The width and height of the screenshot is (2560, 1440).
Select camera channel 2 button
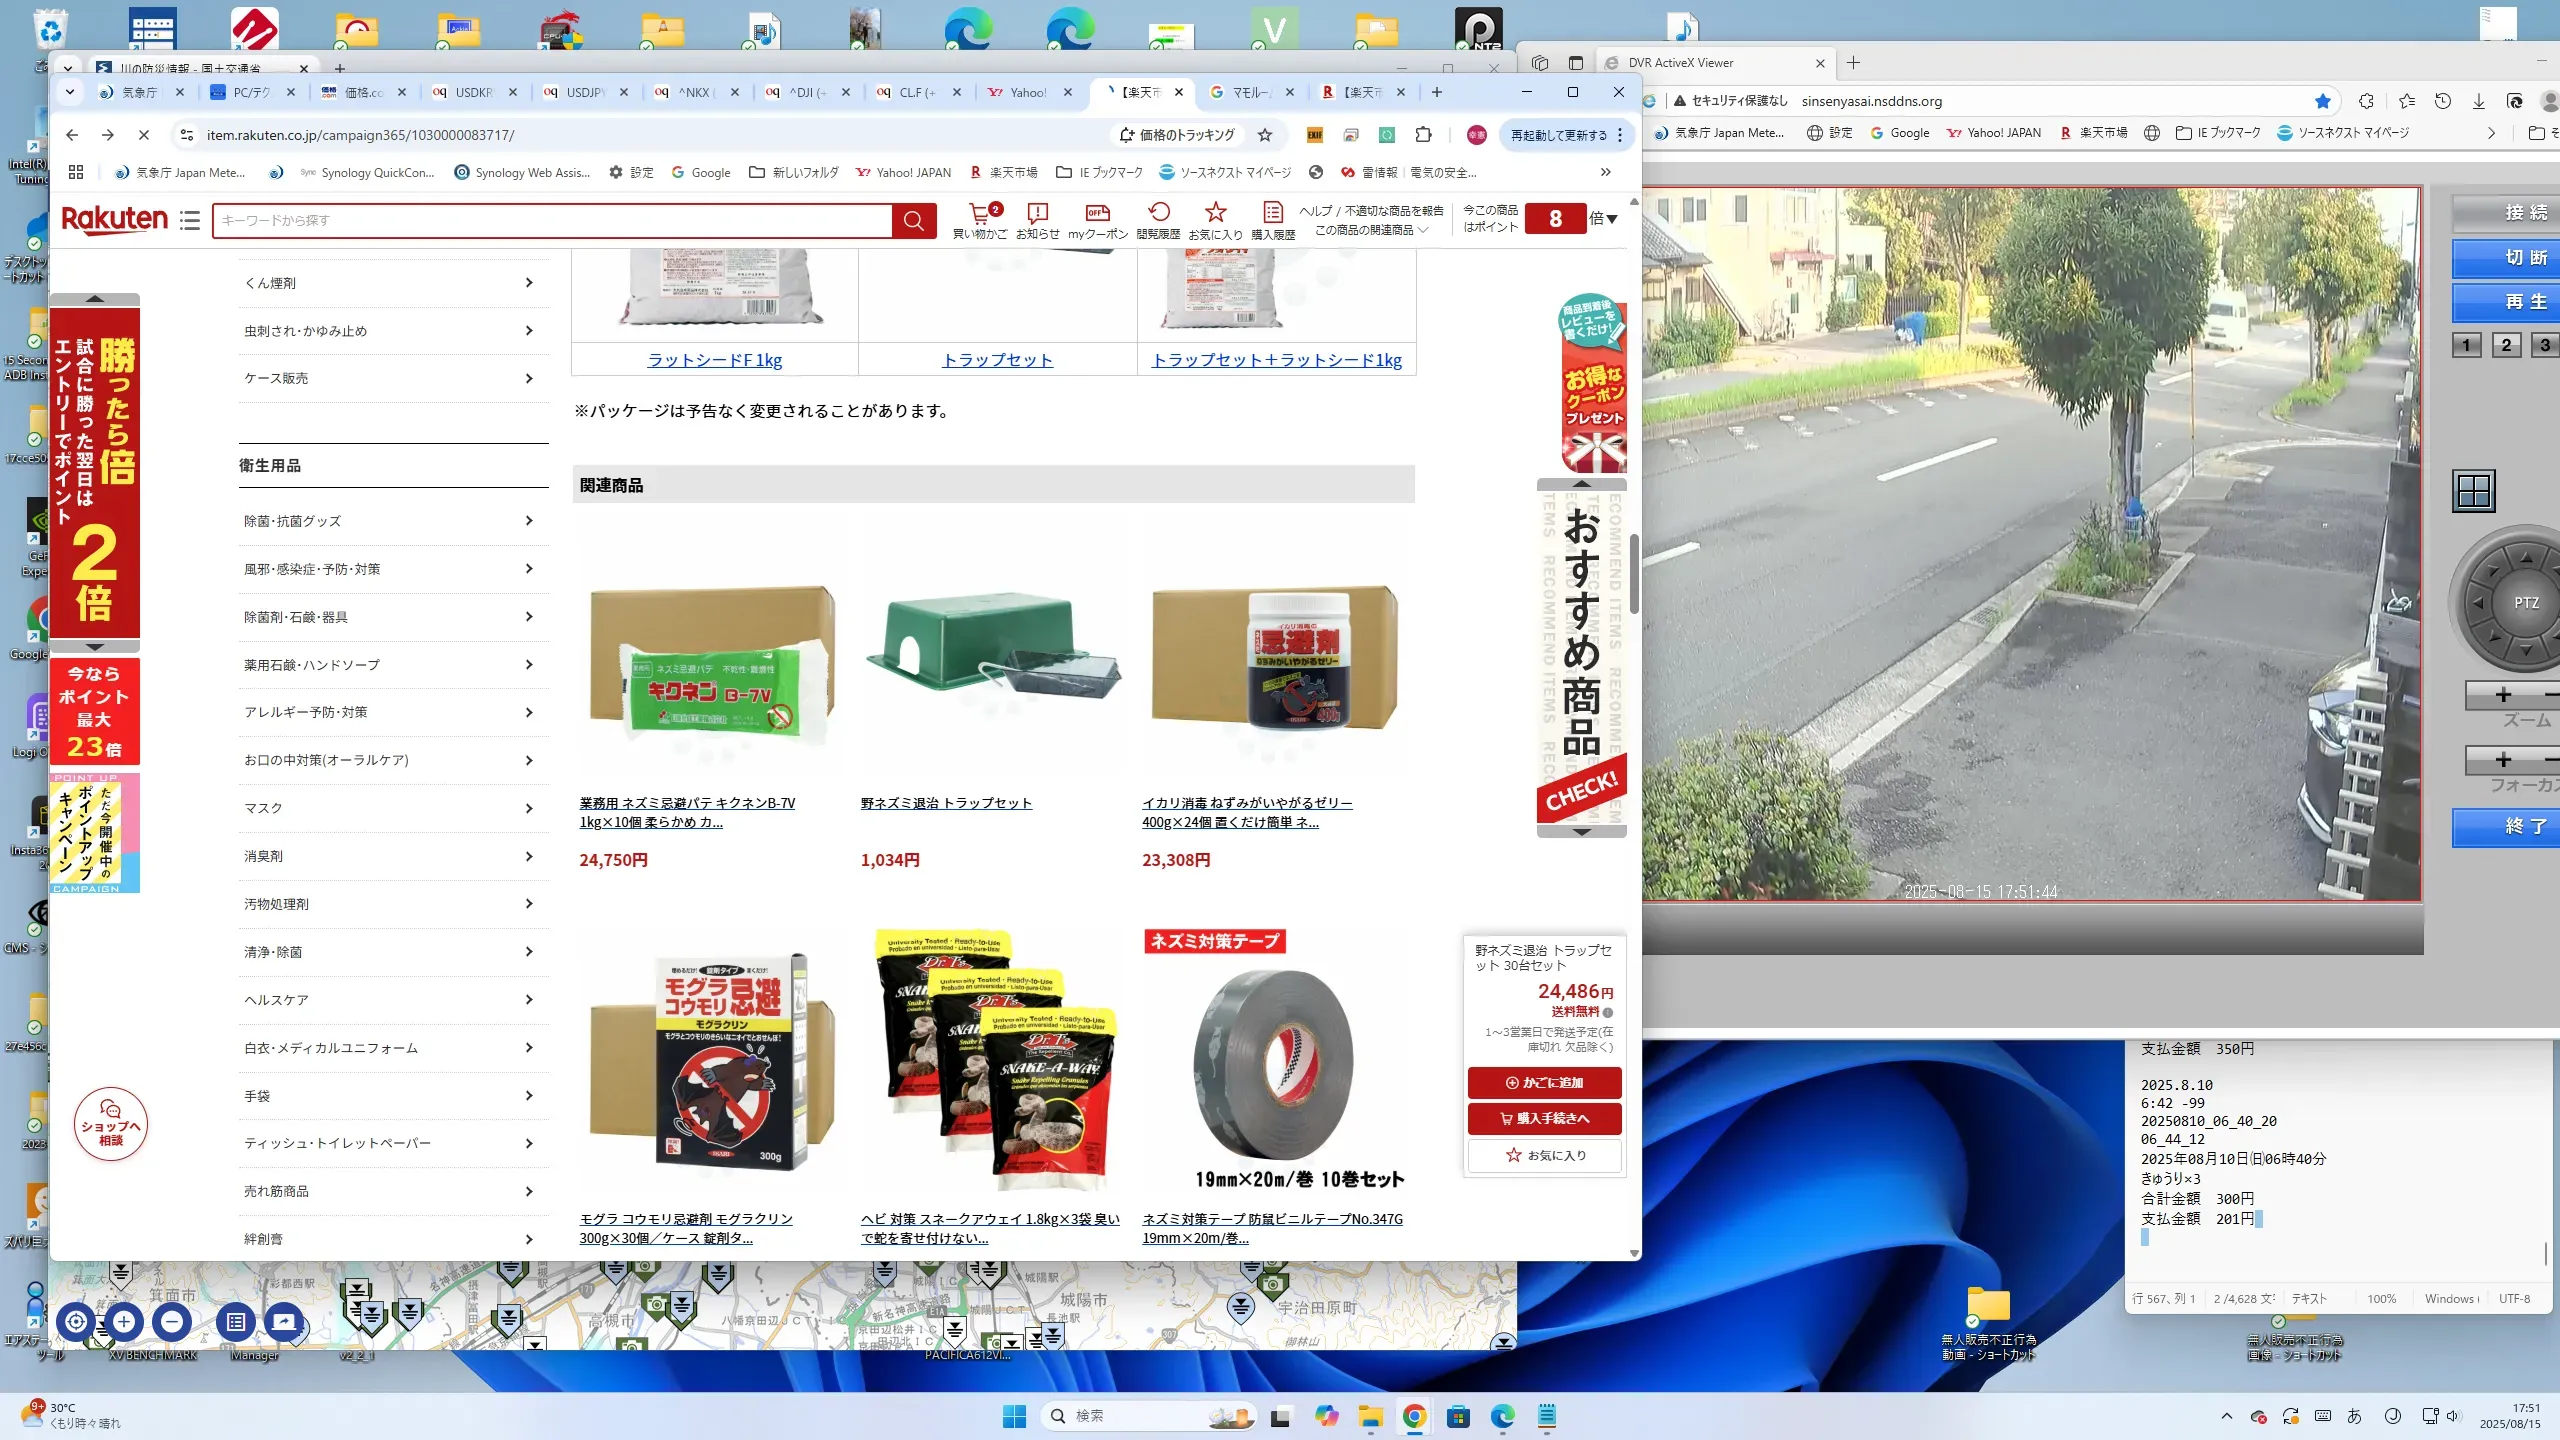[2506, 345]
